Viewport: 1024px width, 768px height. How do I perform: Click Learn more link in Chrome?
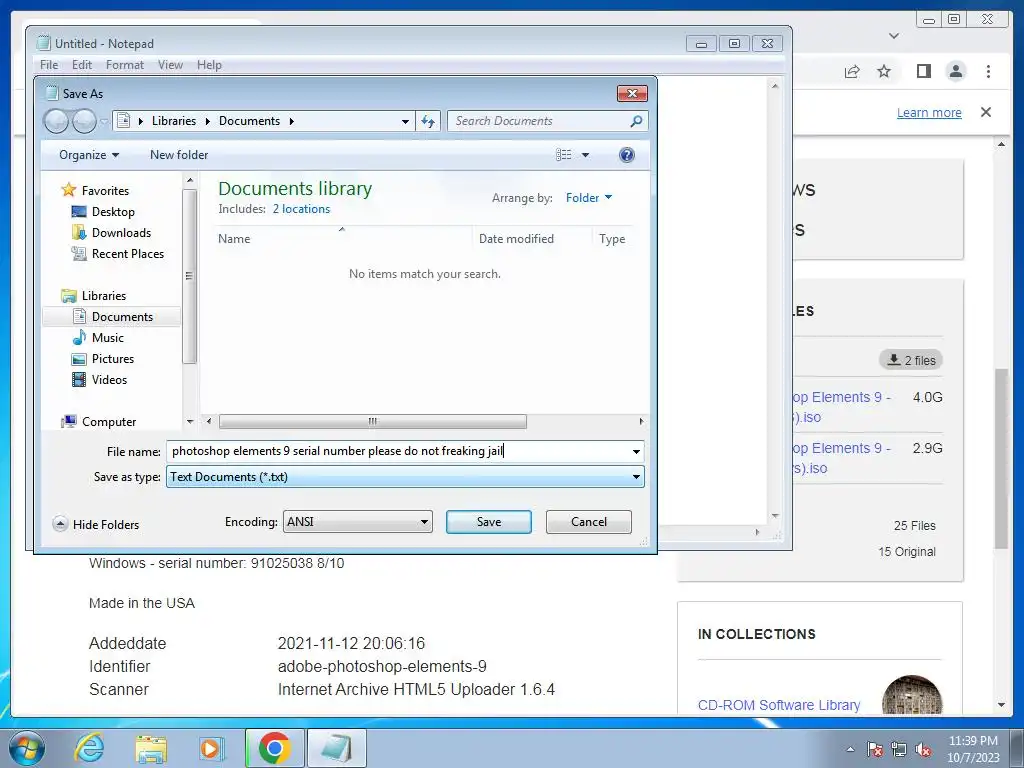[x=929, y=112]
